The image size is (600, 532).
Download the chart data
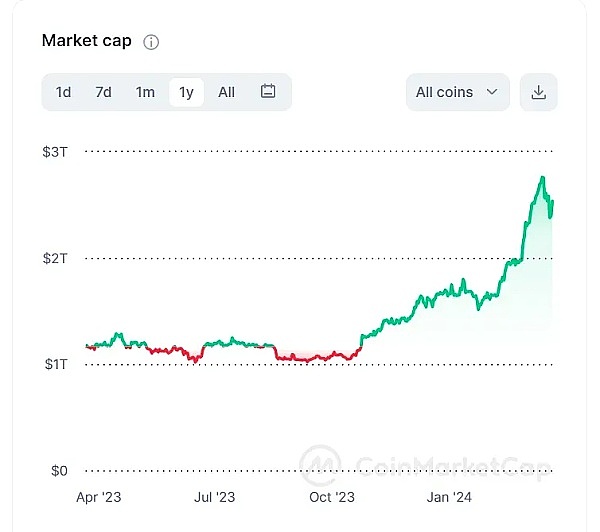tap(539, 92)
